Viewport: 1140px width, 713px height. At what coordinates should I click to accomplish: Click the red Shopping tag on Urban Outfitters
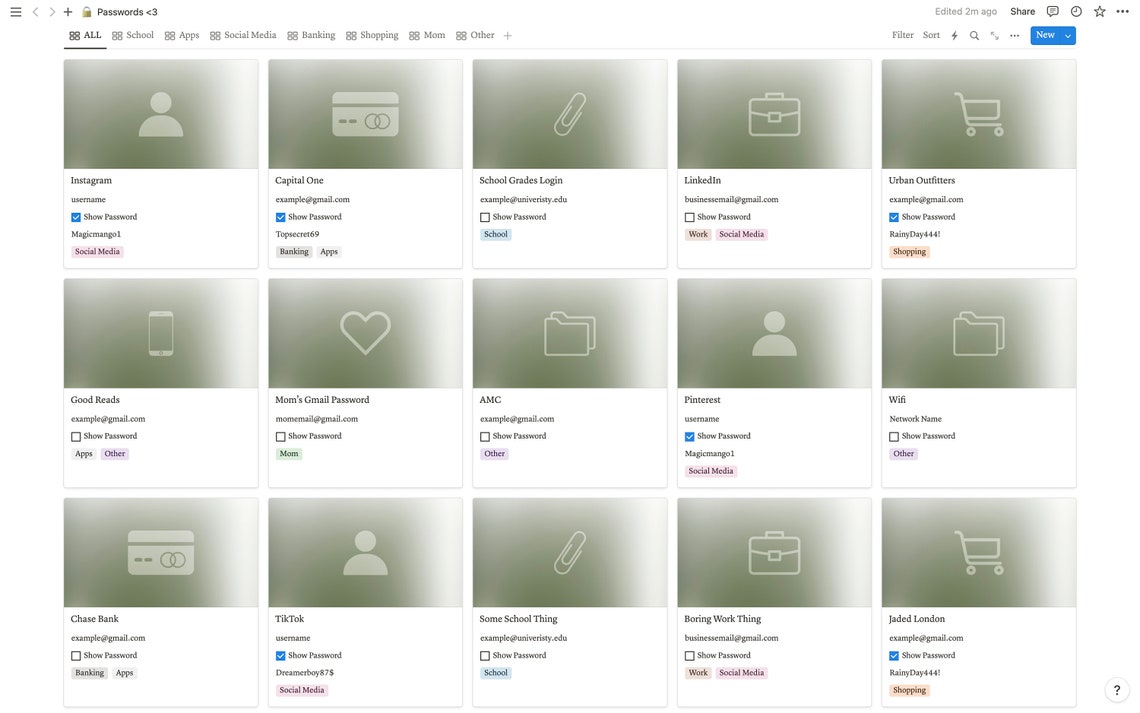(x=909, y=251)
